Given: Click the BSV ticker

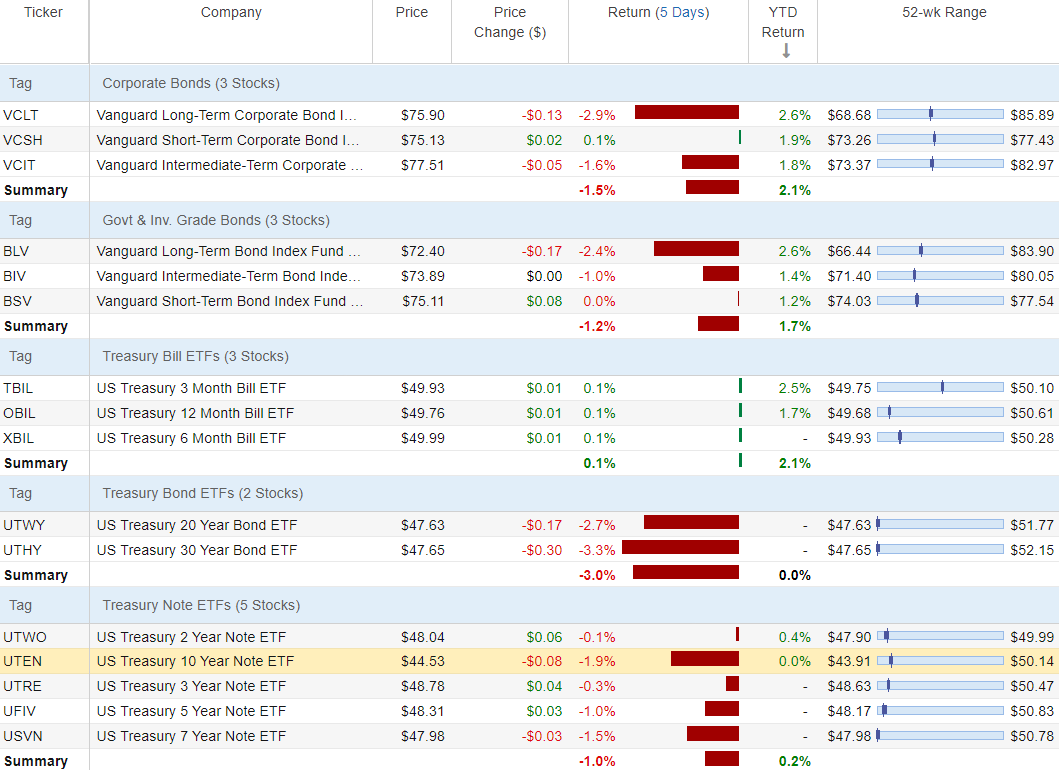Looking at the screenshot, I should (x=18, y=301).
